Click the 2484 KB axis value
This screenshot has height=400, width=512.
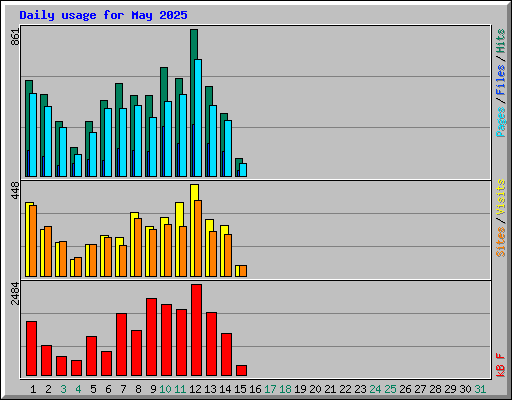pos(15,293)
